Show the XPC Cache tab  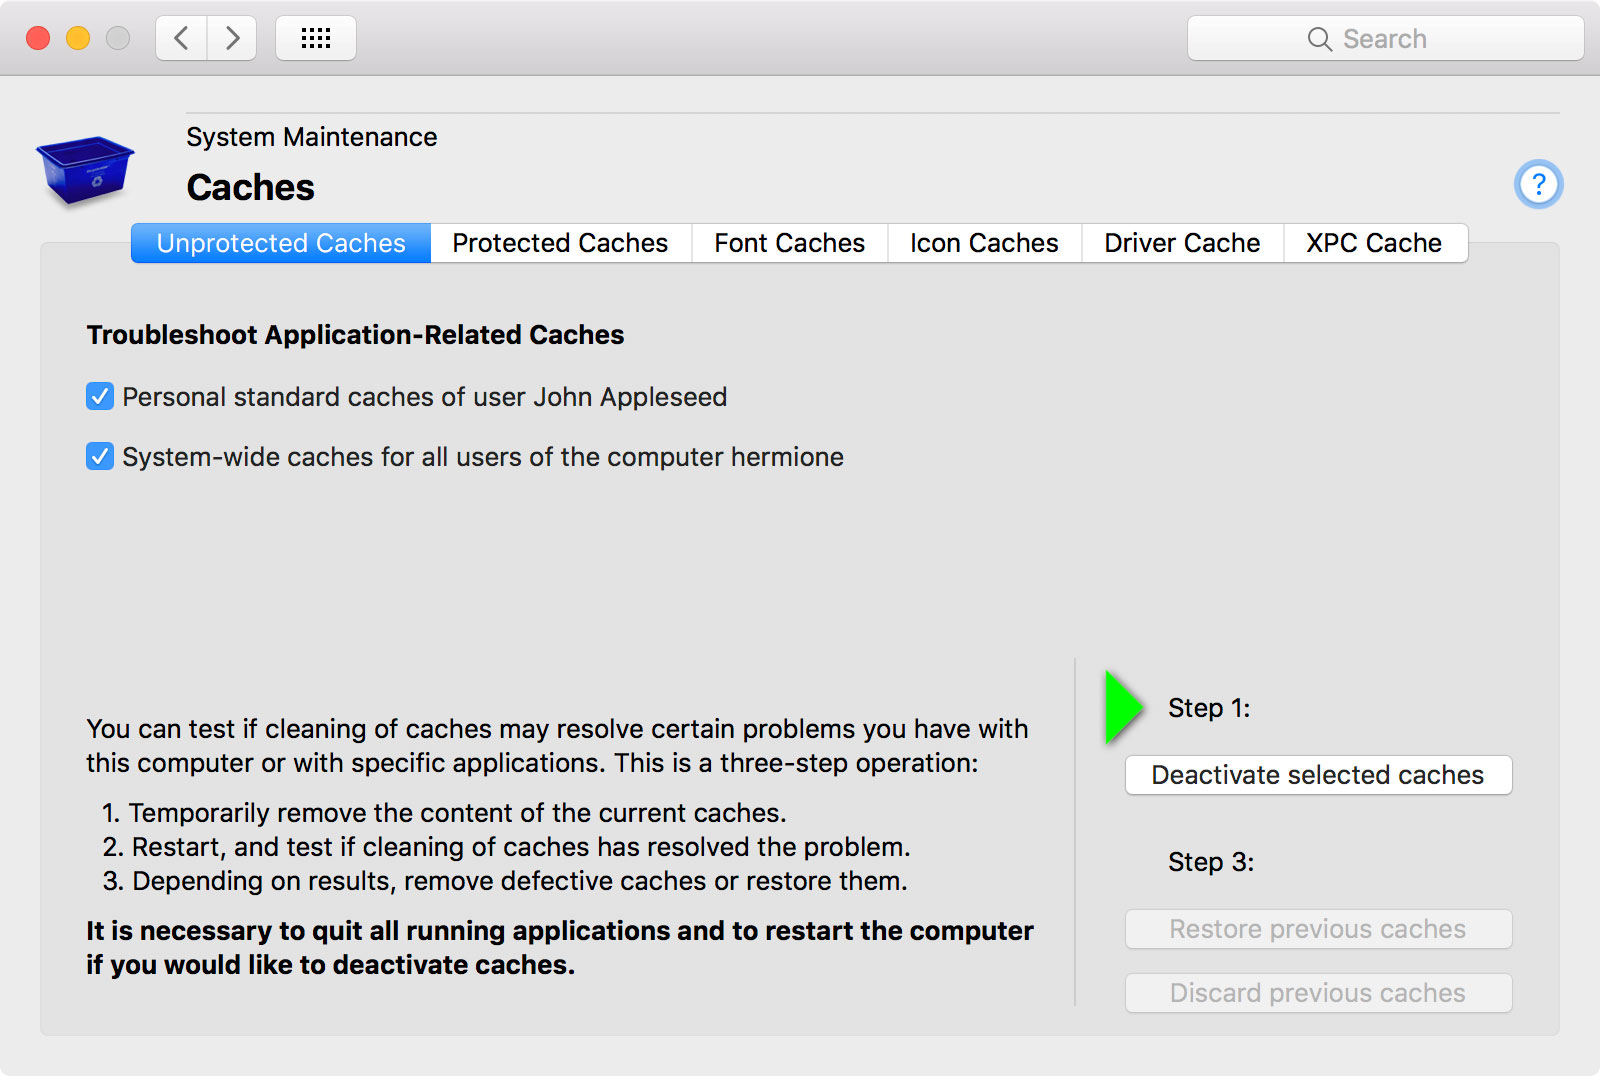(1374, 243)
